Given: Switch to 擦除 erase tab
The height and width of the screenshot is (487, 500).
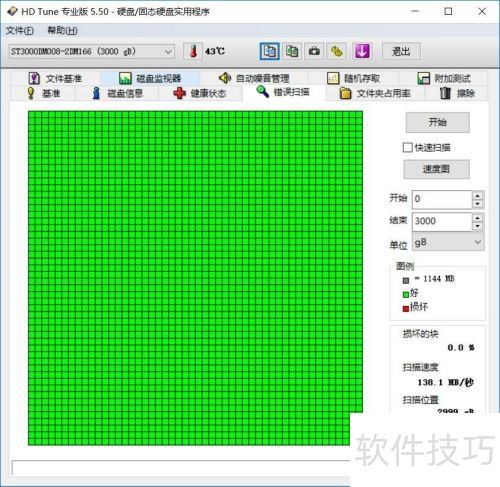Looking at the screenshot, I should click(457, 93).
